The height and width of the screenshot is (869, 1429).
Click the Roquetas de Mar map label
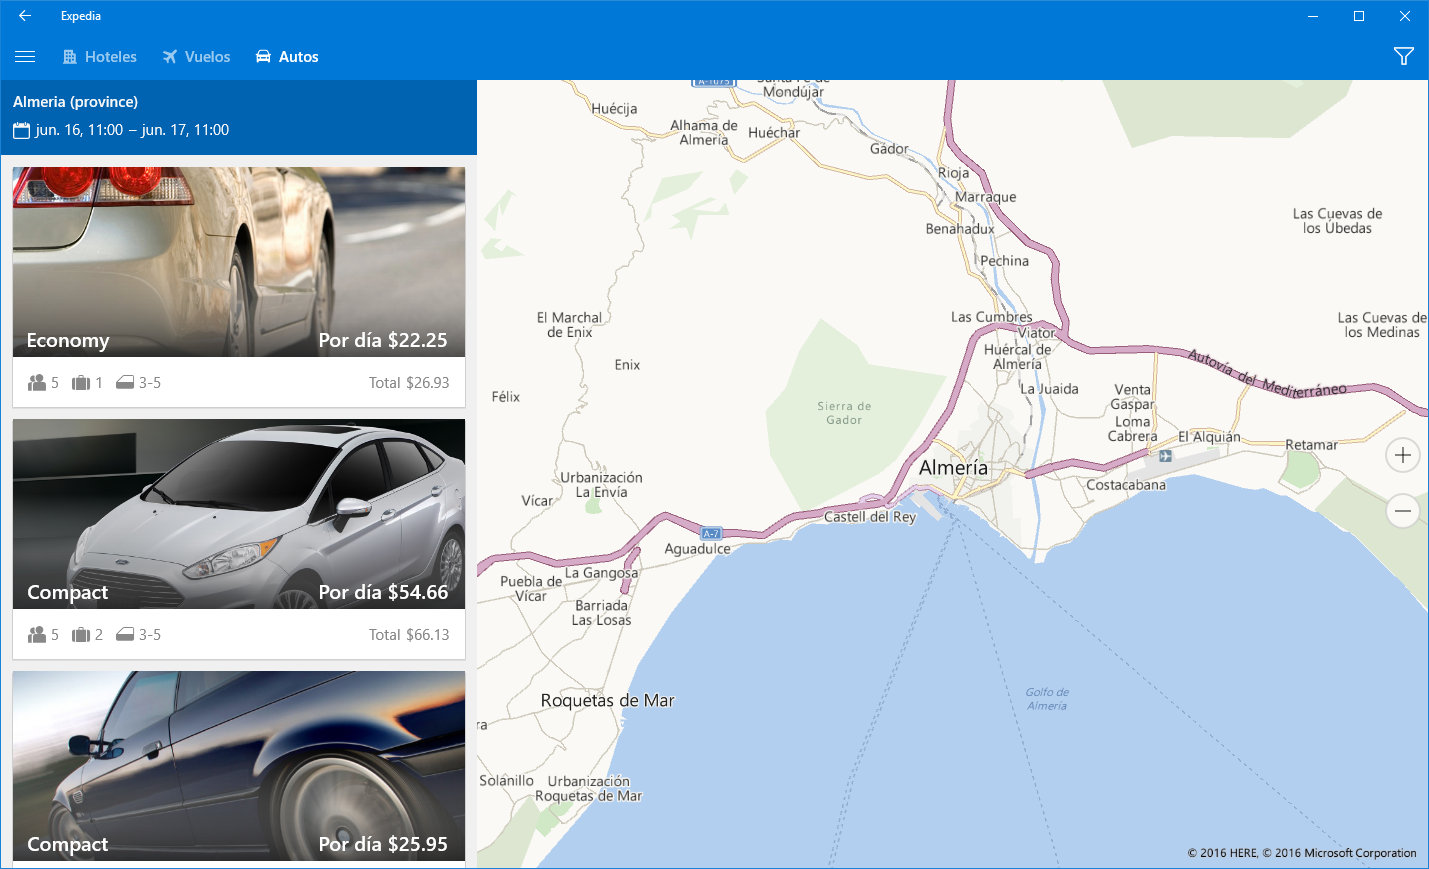pyautogui.click(x=607, y=701)
